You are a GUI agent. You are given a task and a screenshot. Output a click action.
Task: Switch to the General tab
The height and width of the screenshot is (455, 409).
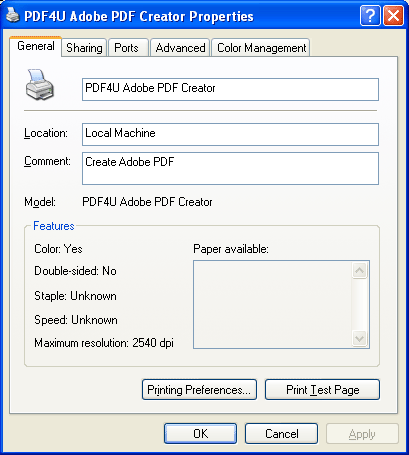tap(36, 46)
